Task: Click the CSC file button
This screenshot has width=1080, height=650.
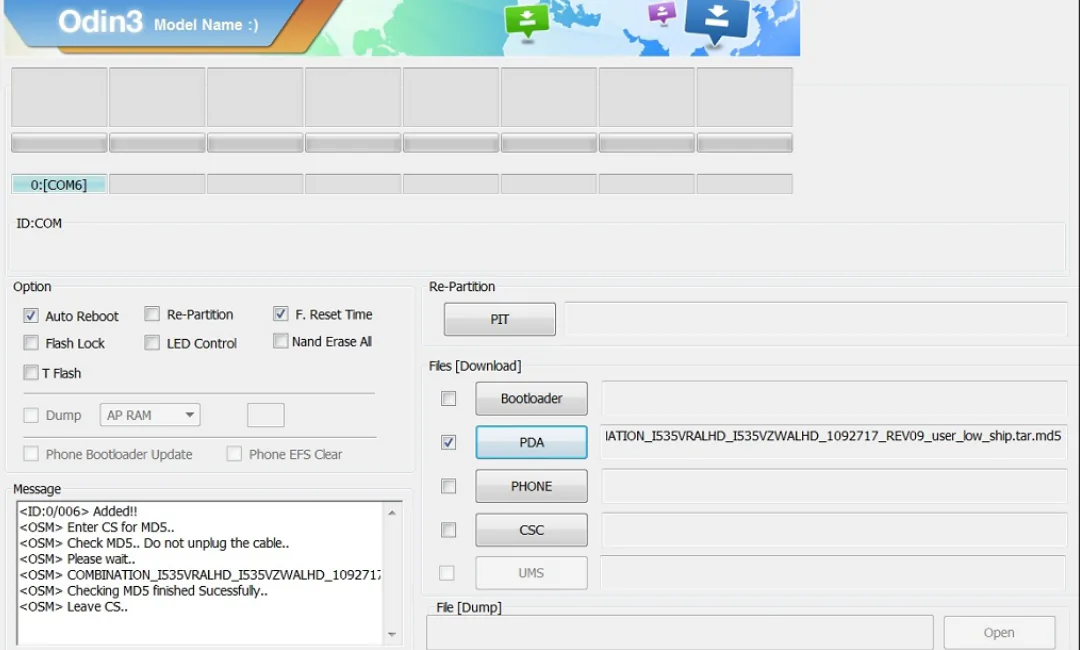Action: pos(531,530)
